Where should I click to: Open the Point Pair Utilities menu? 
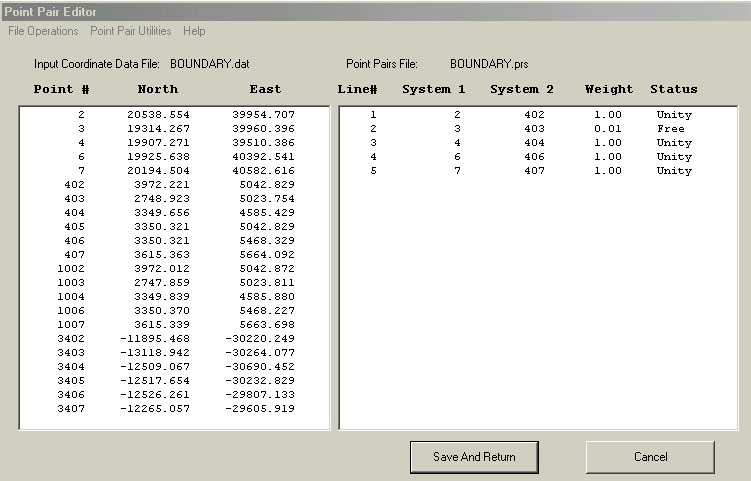click(130, 31)
